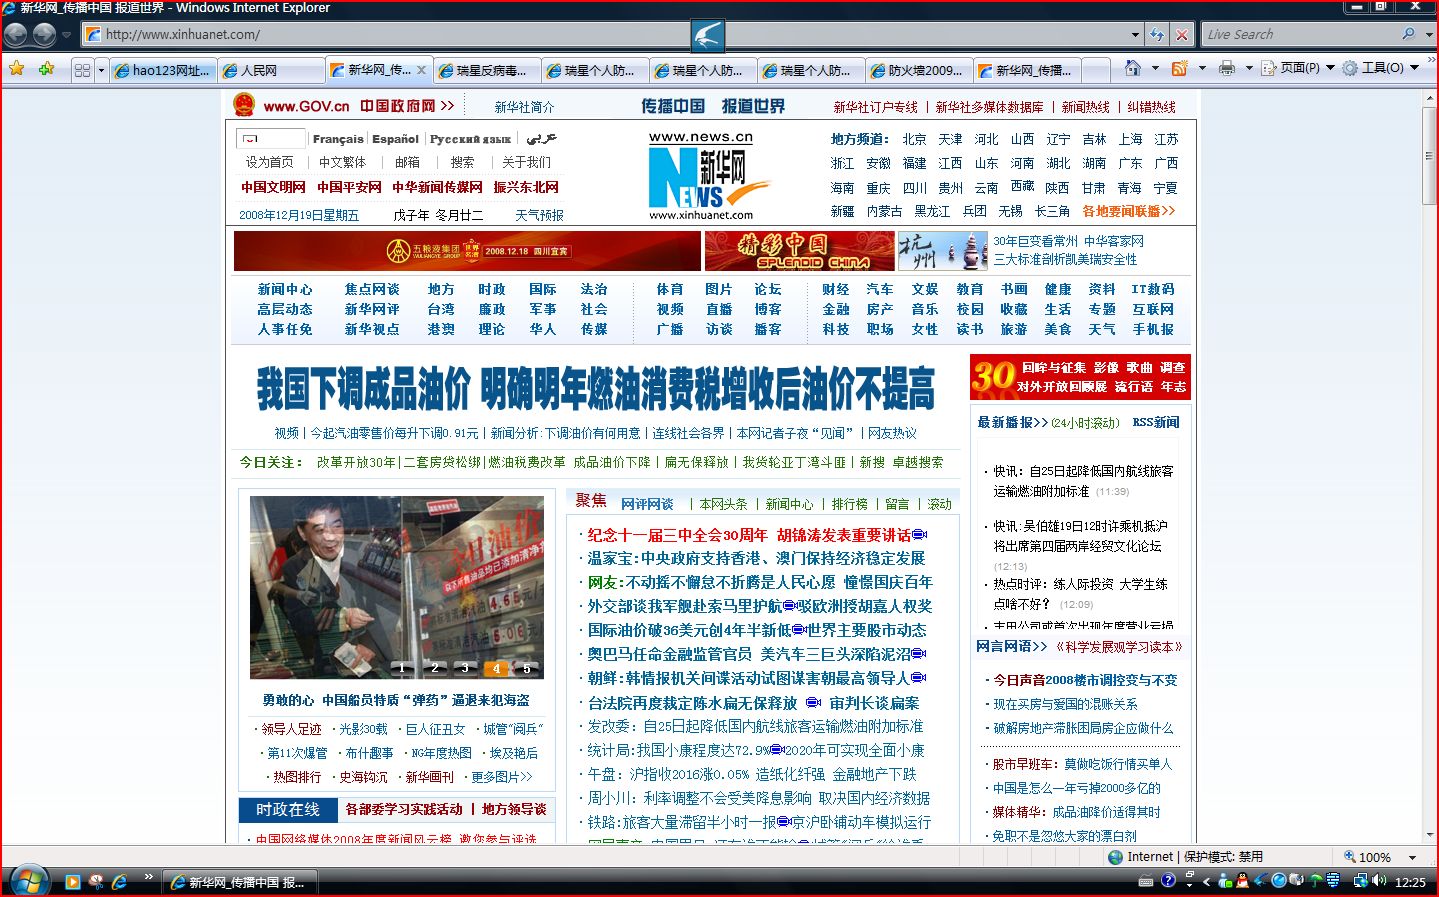This screenshot has width=1439, height=897.
Task: Open the Favorites Center star icon
Action: 17,69
